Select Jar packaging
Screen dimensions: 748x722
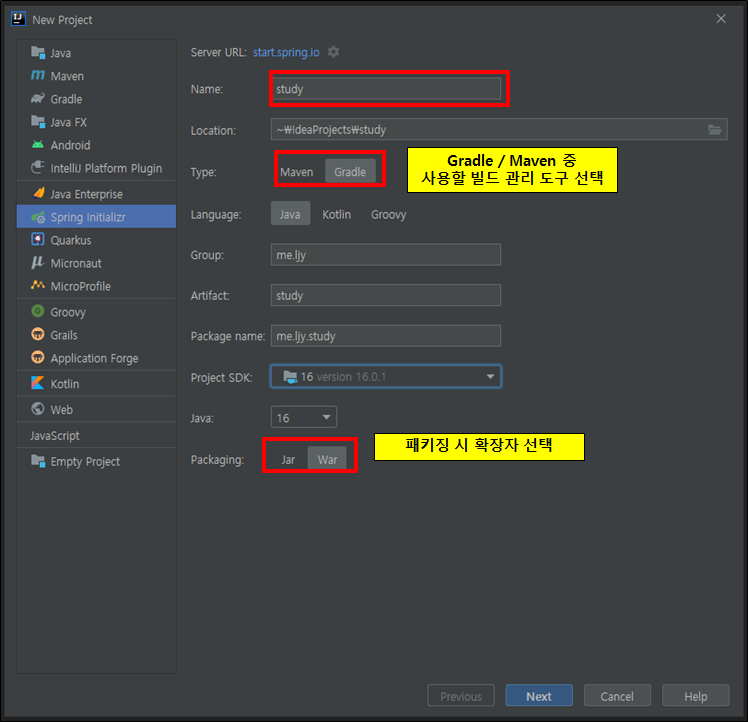(288, 460)
